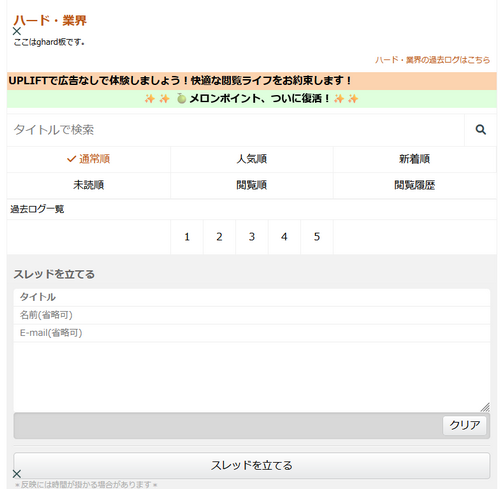Open 過去ログ一覧 link
This screenshot has width=500, height=489.
(37, 209)
